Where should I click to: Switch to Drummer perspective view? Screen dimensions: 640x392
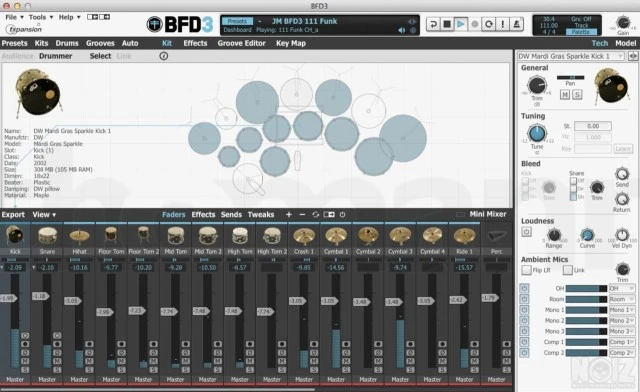tap(56, 56)
